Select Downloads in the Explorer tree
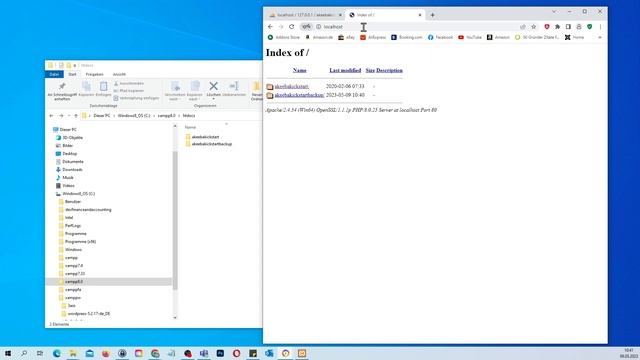640x360 pixels. click(72, 169)
